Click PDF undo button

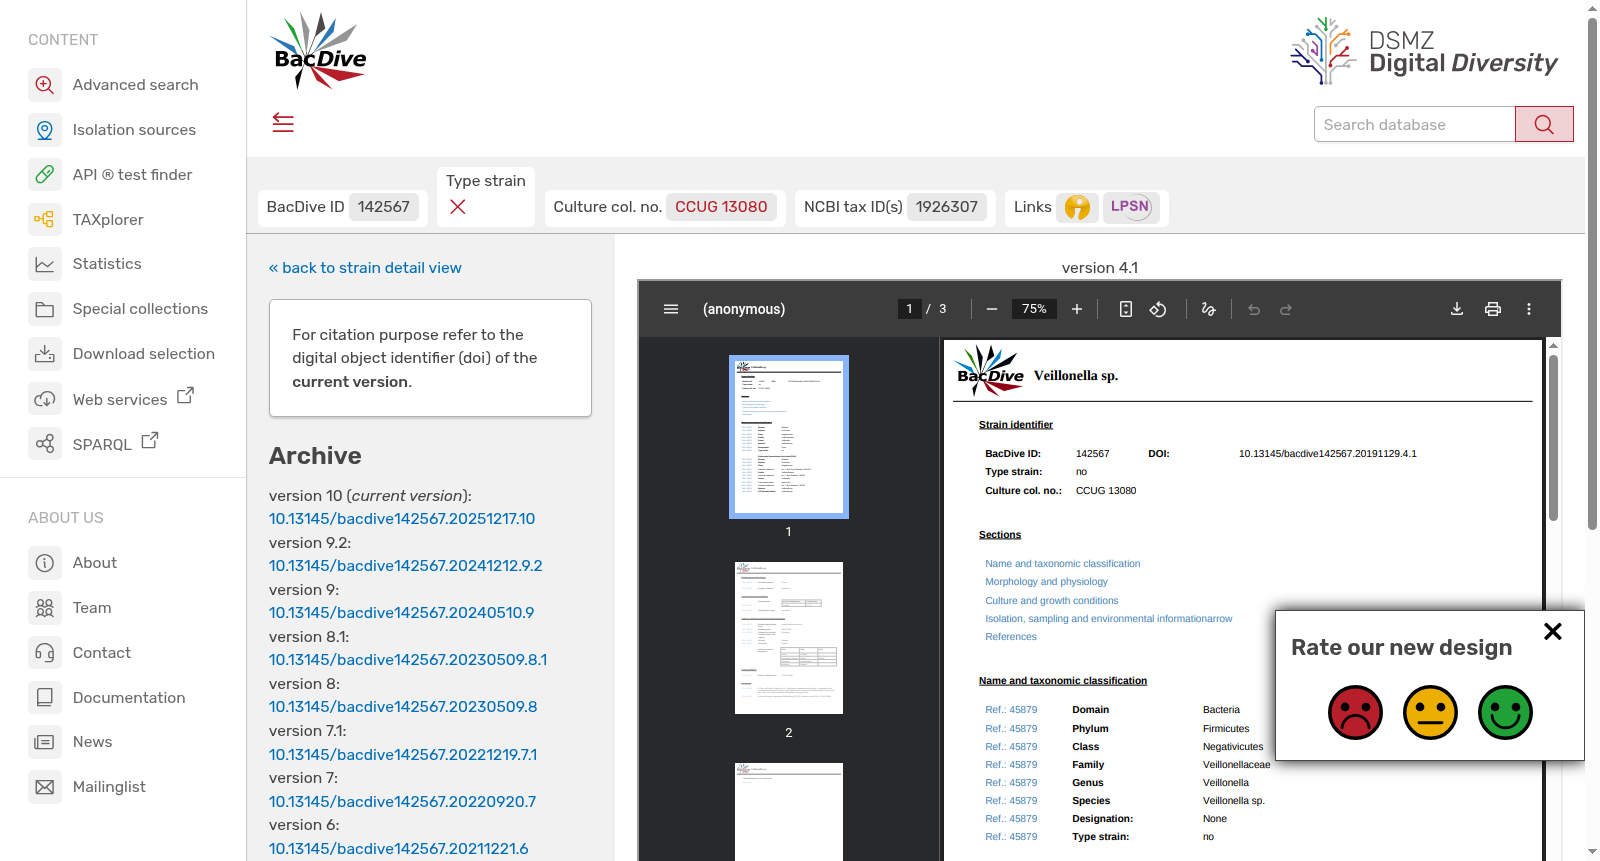(1254, 309)
